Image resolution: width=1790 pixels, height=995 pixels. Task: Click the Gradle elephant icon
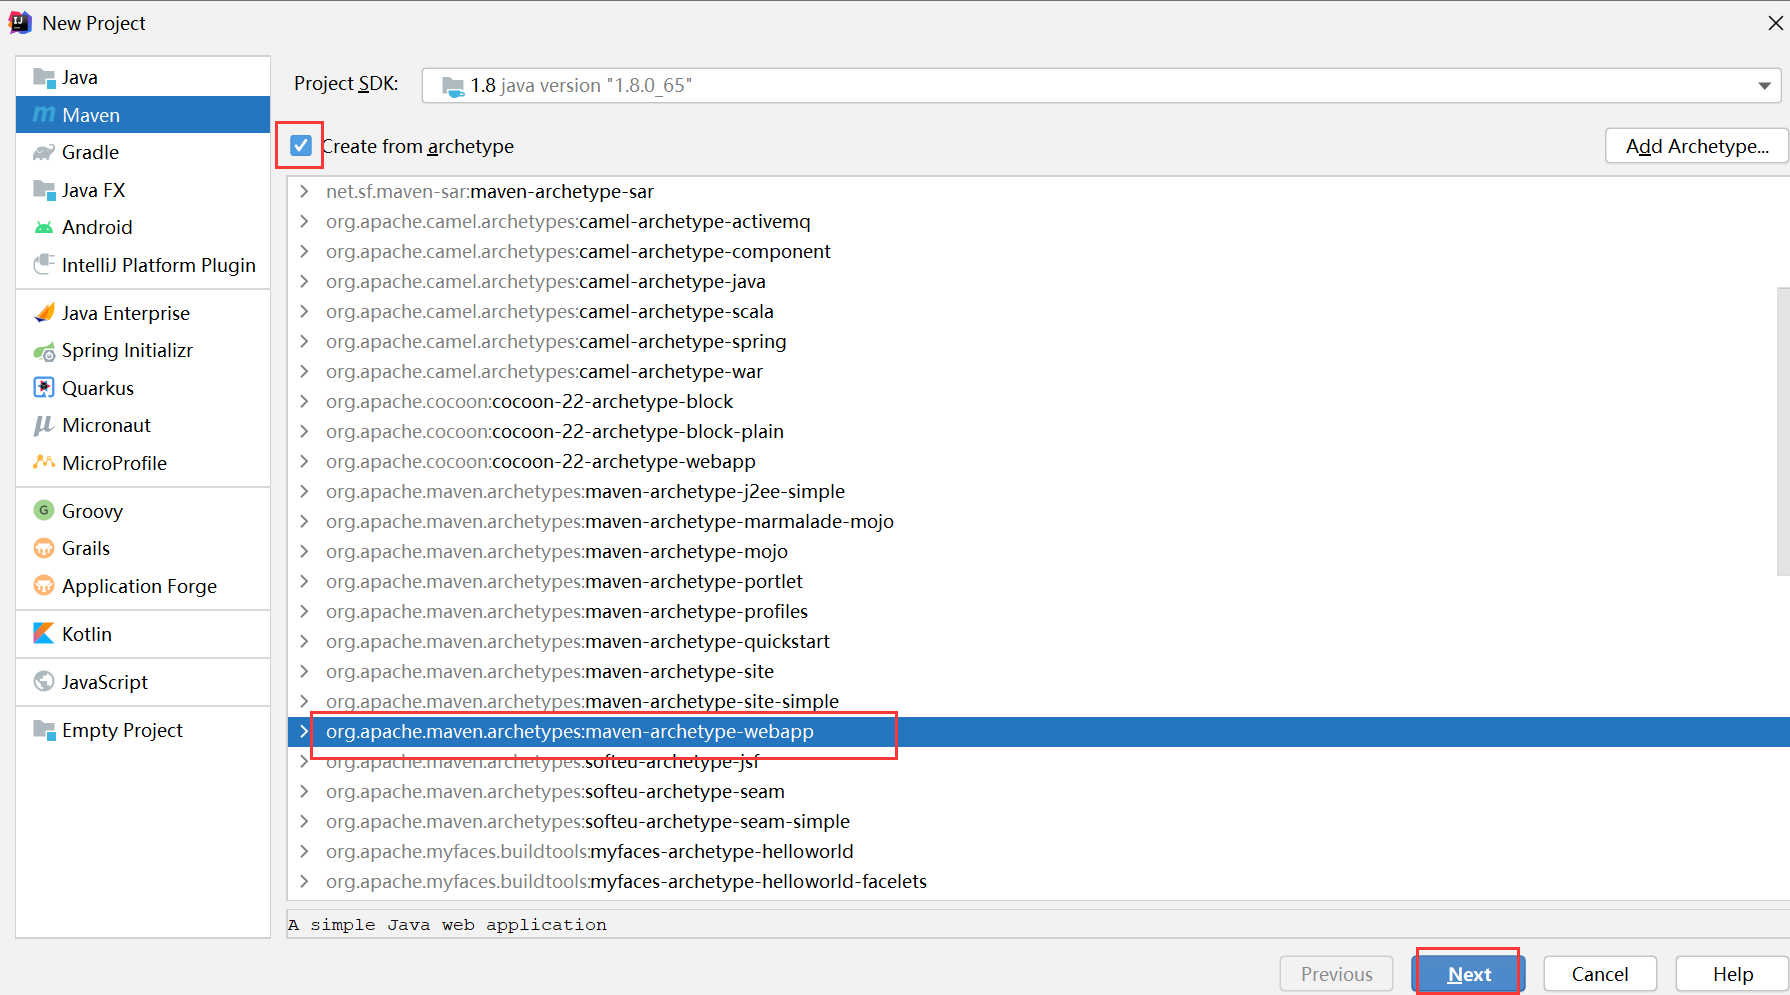click(x=44, y=152)
